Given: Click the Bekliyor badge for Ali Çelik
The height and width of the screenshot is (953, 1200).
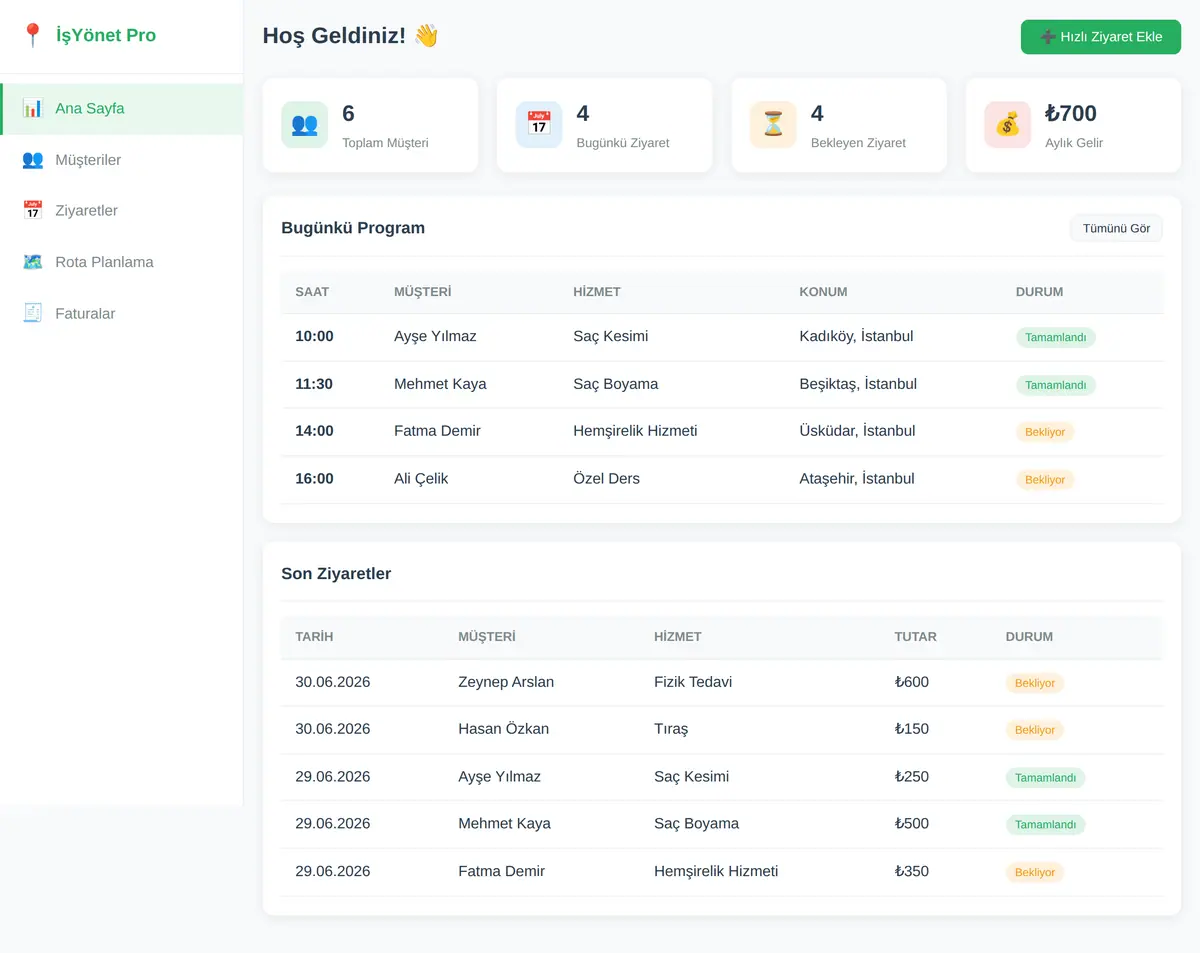Looking at the screenshot, I should point(1045,480).
